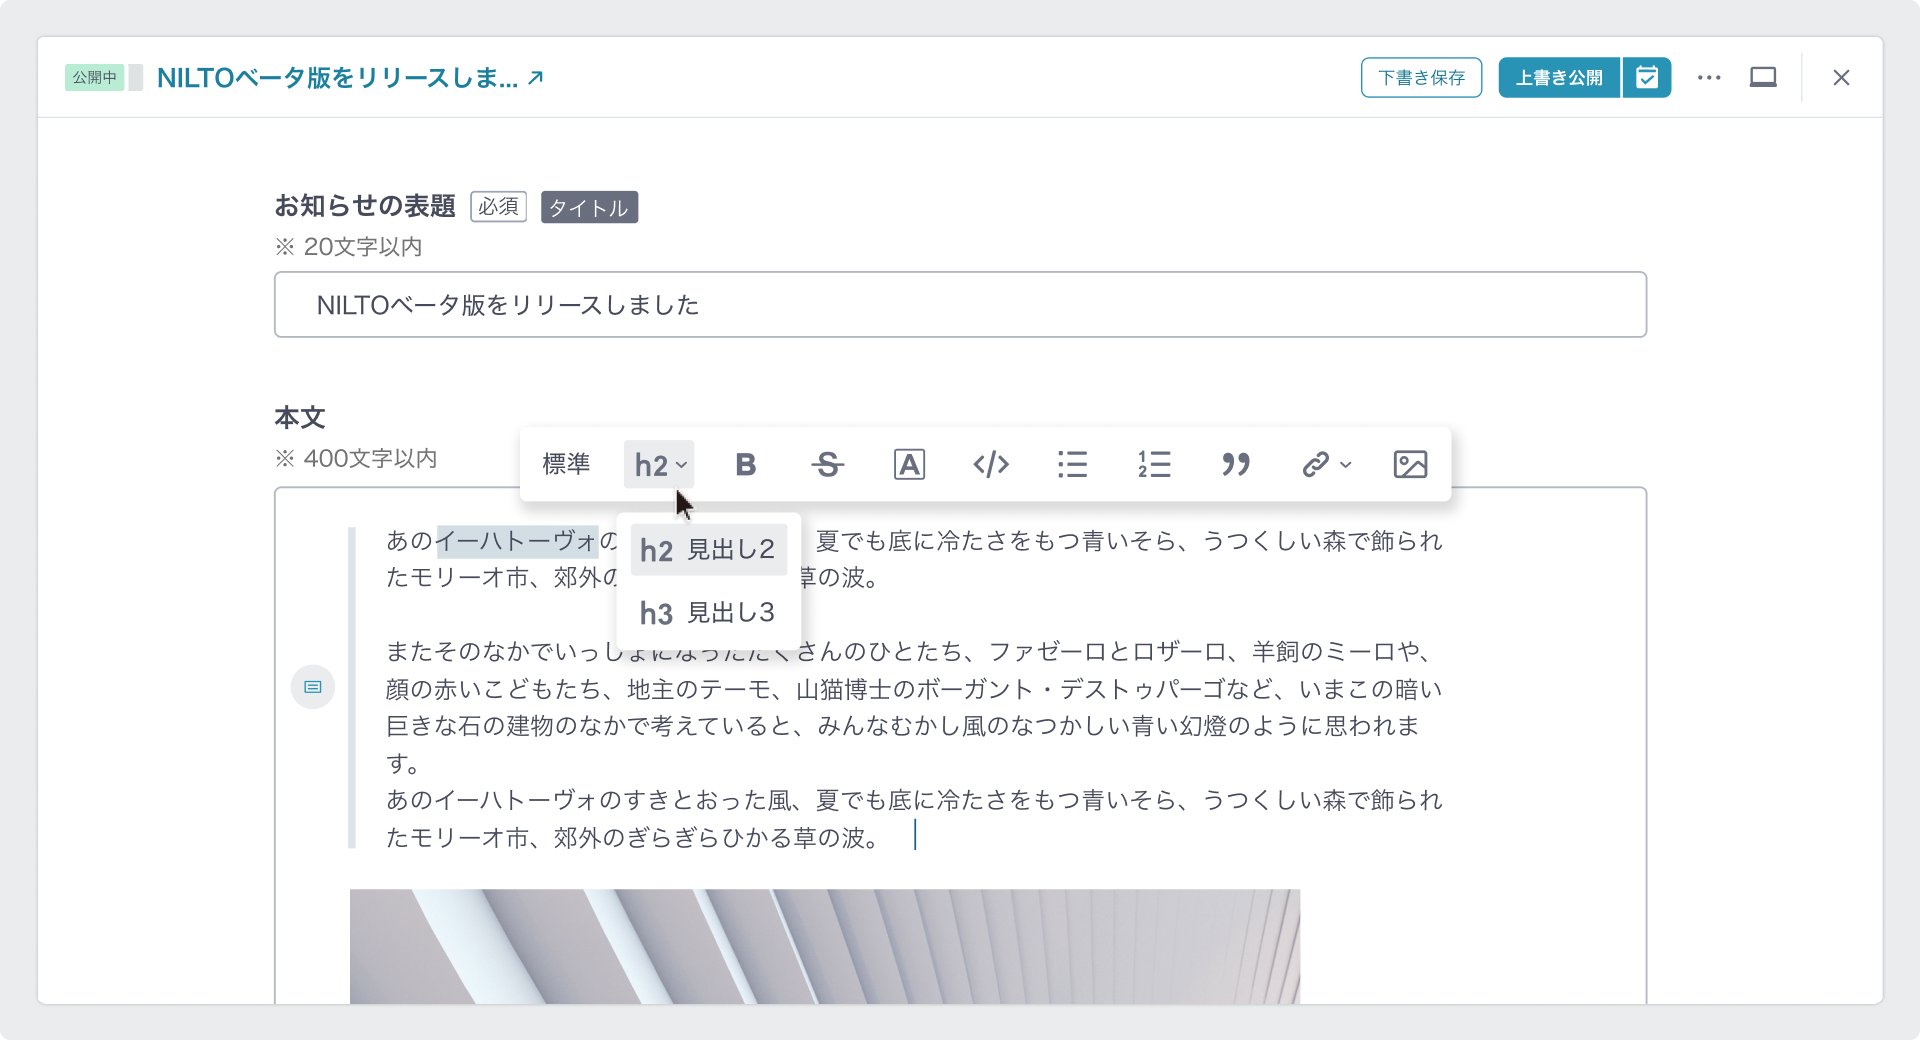Click the 公開中 status badge
The height and width of the screenshot is (1040, 1920).
(94, 78)
